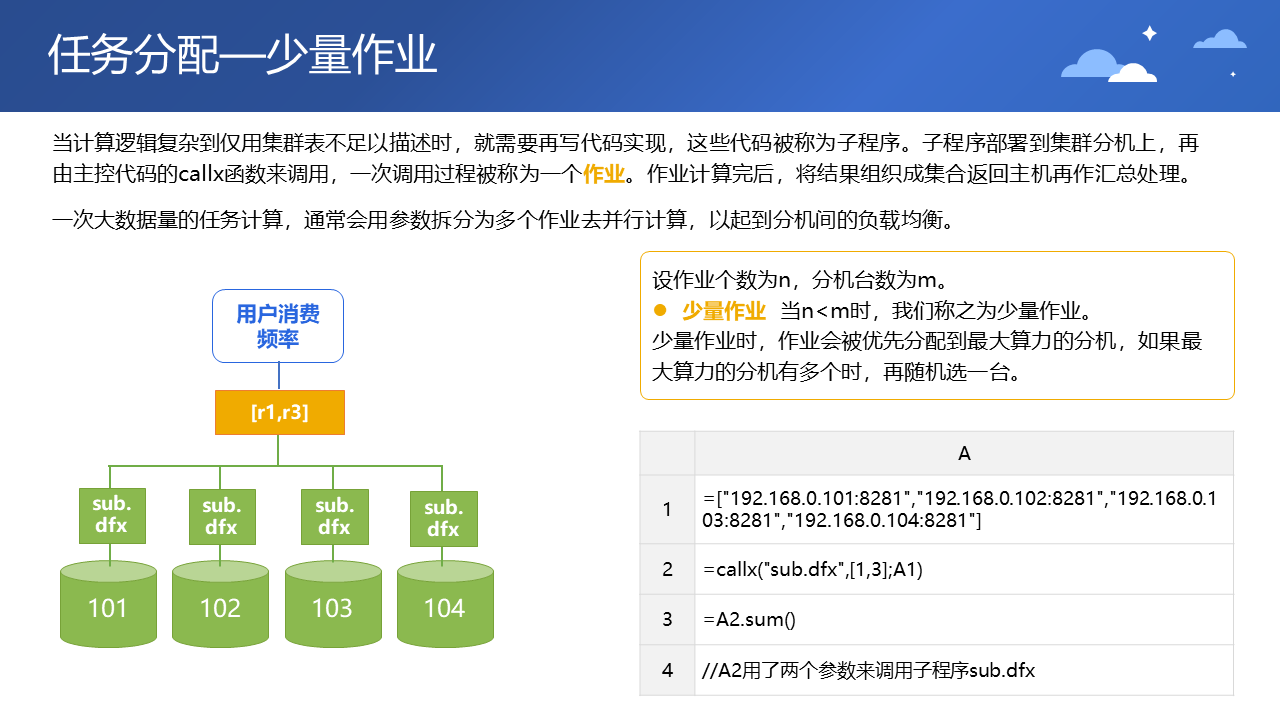Click the paragraph starting with "当计算逻辑复杂到"
The image size is (1280, 720).
[x=624, y=158]
